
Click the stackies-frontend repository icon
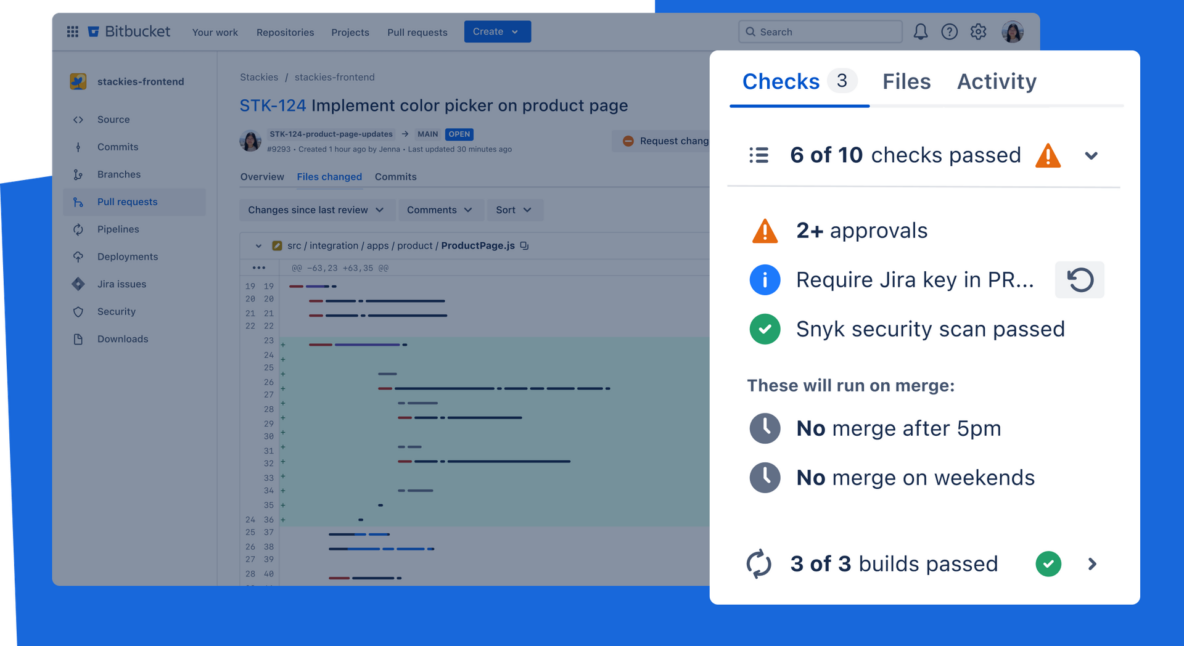78,82
